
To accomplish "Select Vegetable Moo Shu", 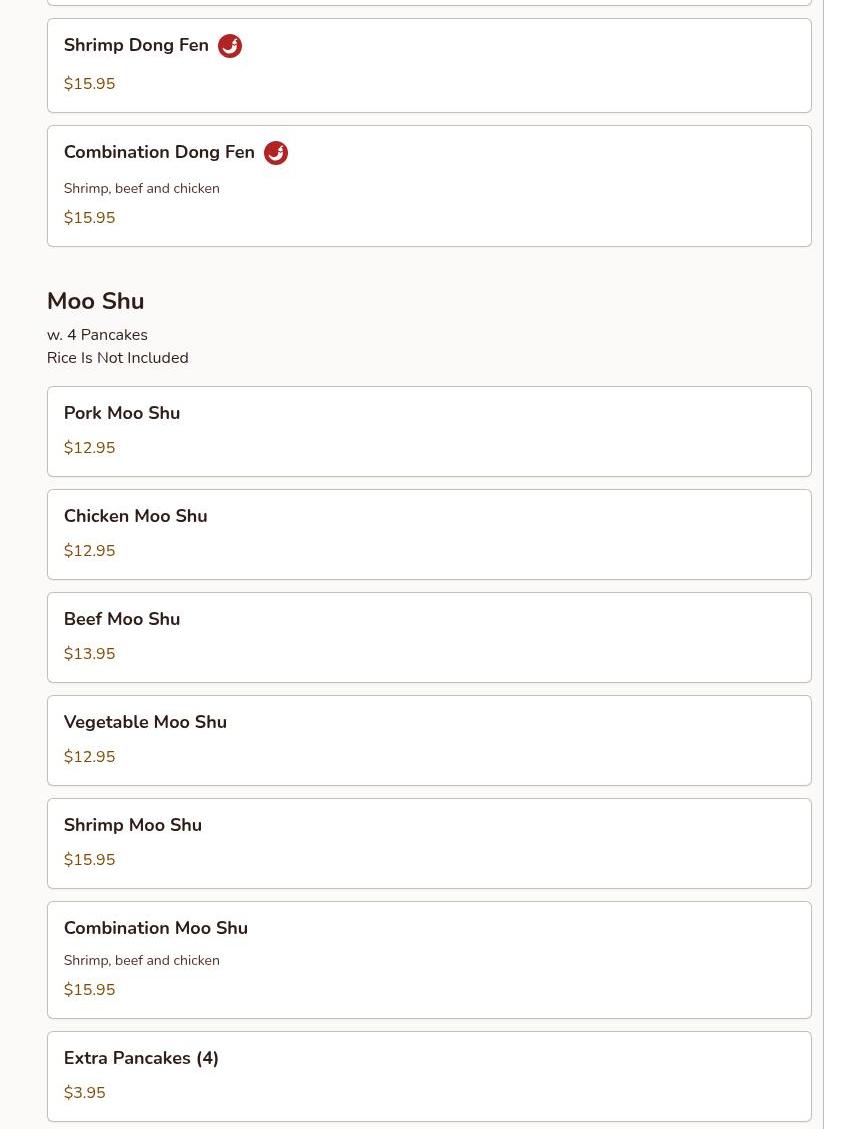I will (x=429, y=740).
